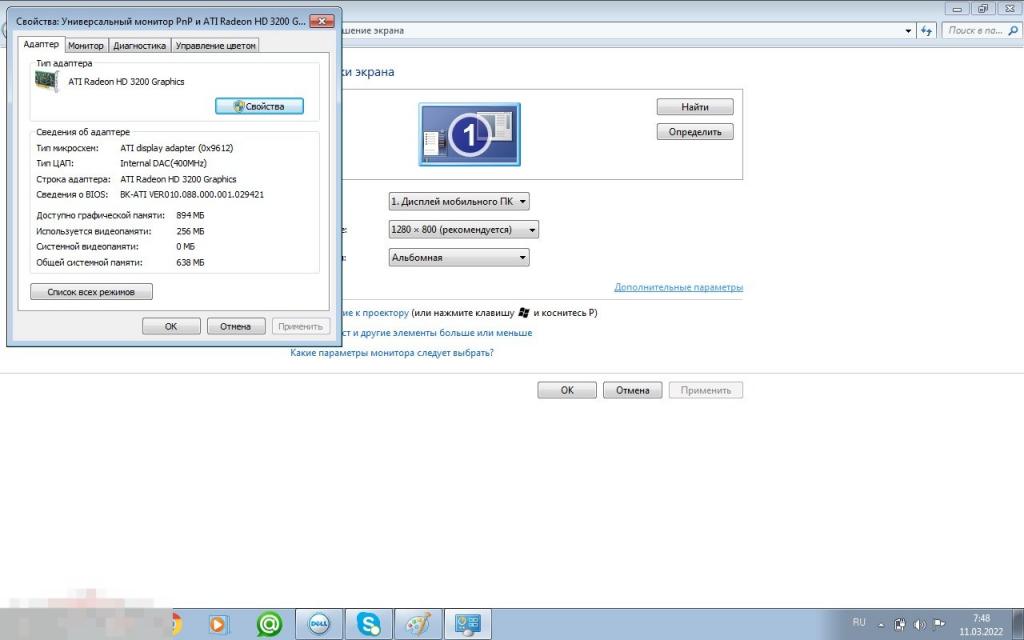Viewport: 1024px width, 640px height.
Task: Open the make text larger or smaller link
Action: [436, 332]
